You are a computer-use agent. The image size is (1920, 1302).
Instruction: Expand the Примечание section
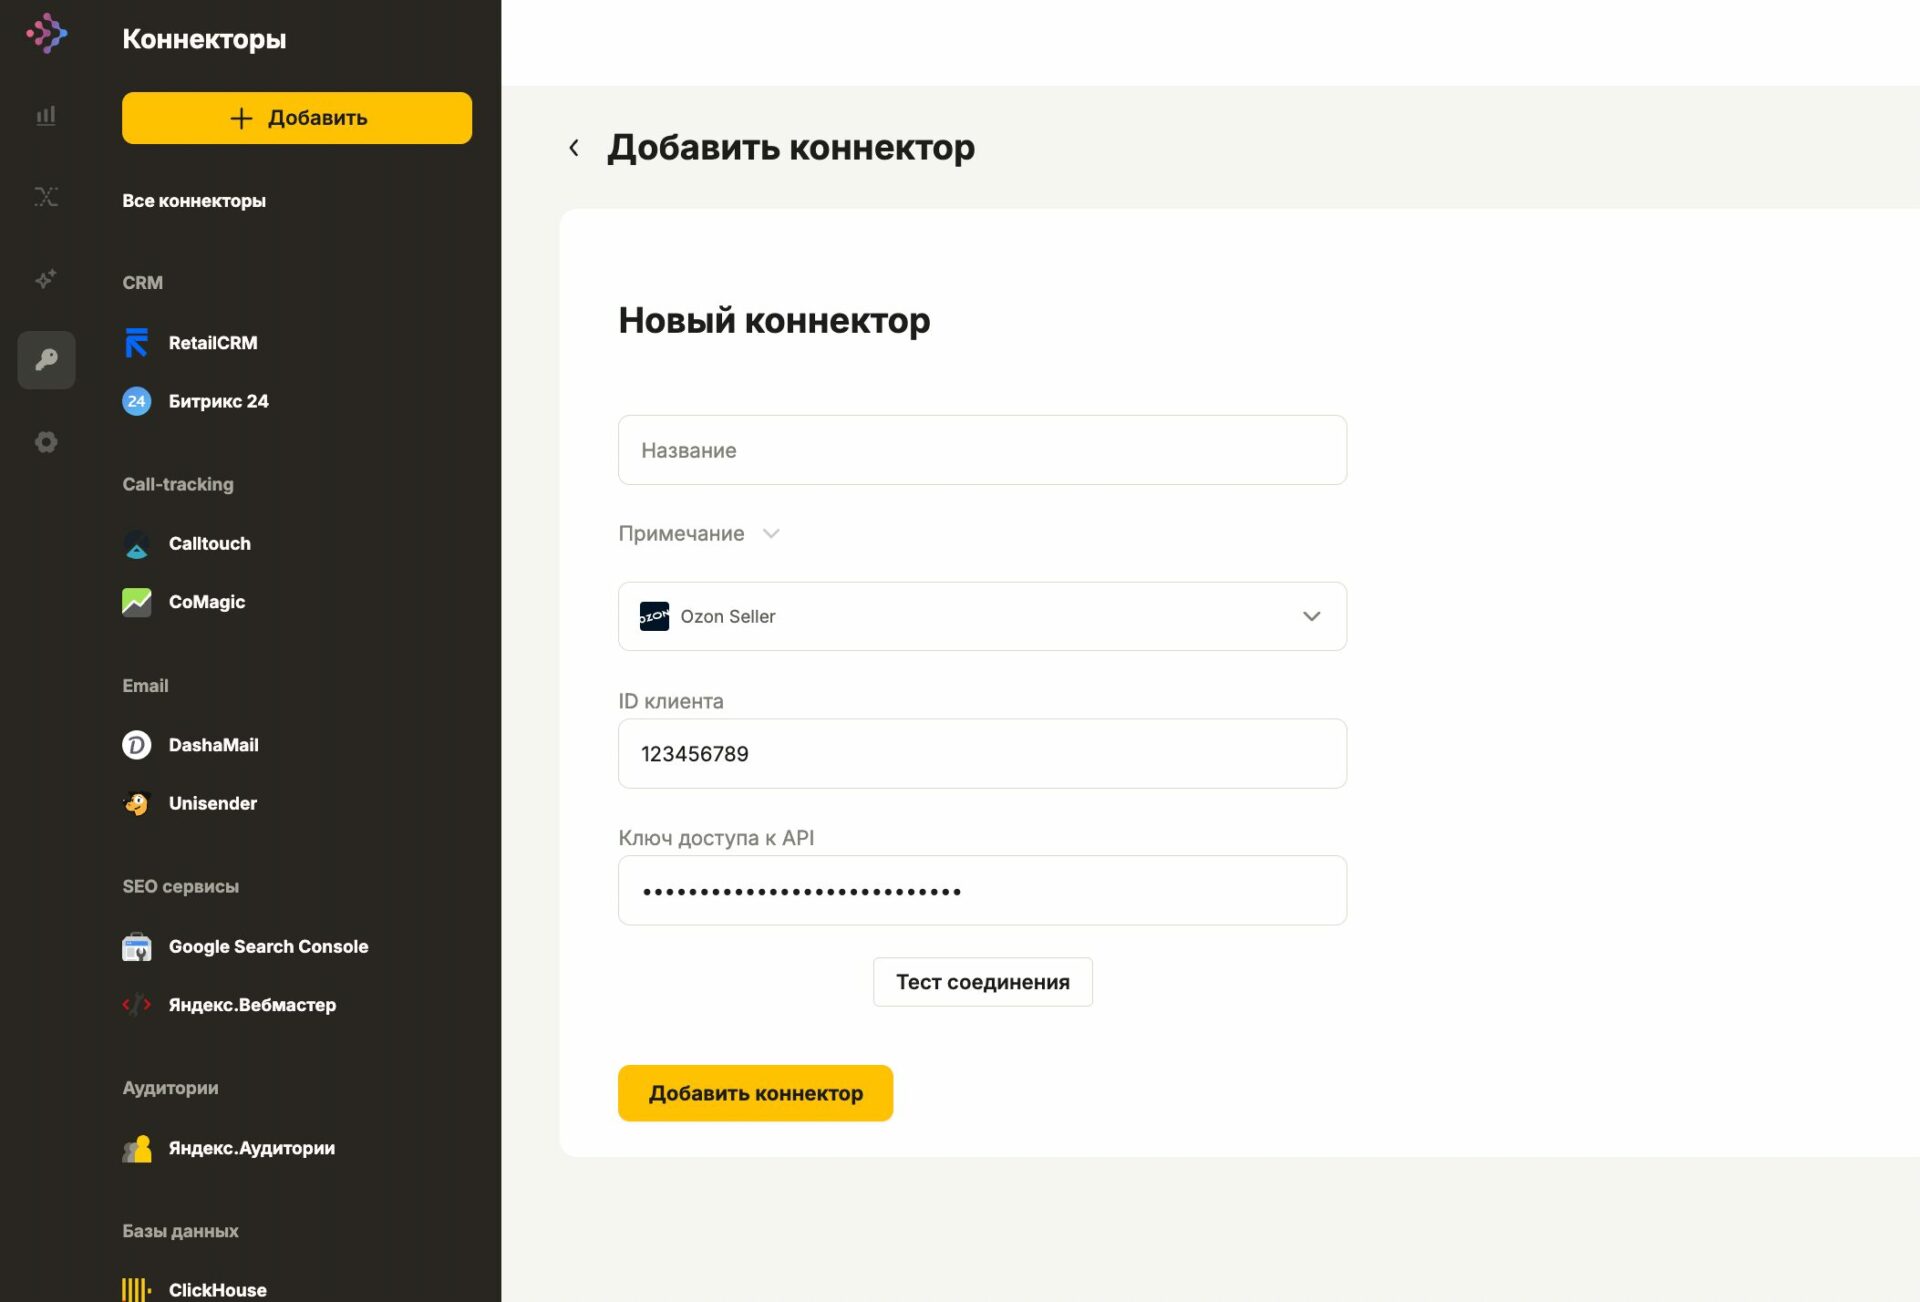coord(698,533)
